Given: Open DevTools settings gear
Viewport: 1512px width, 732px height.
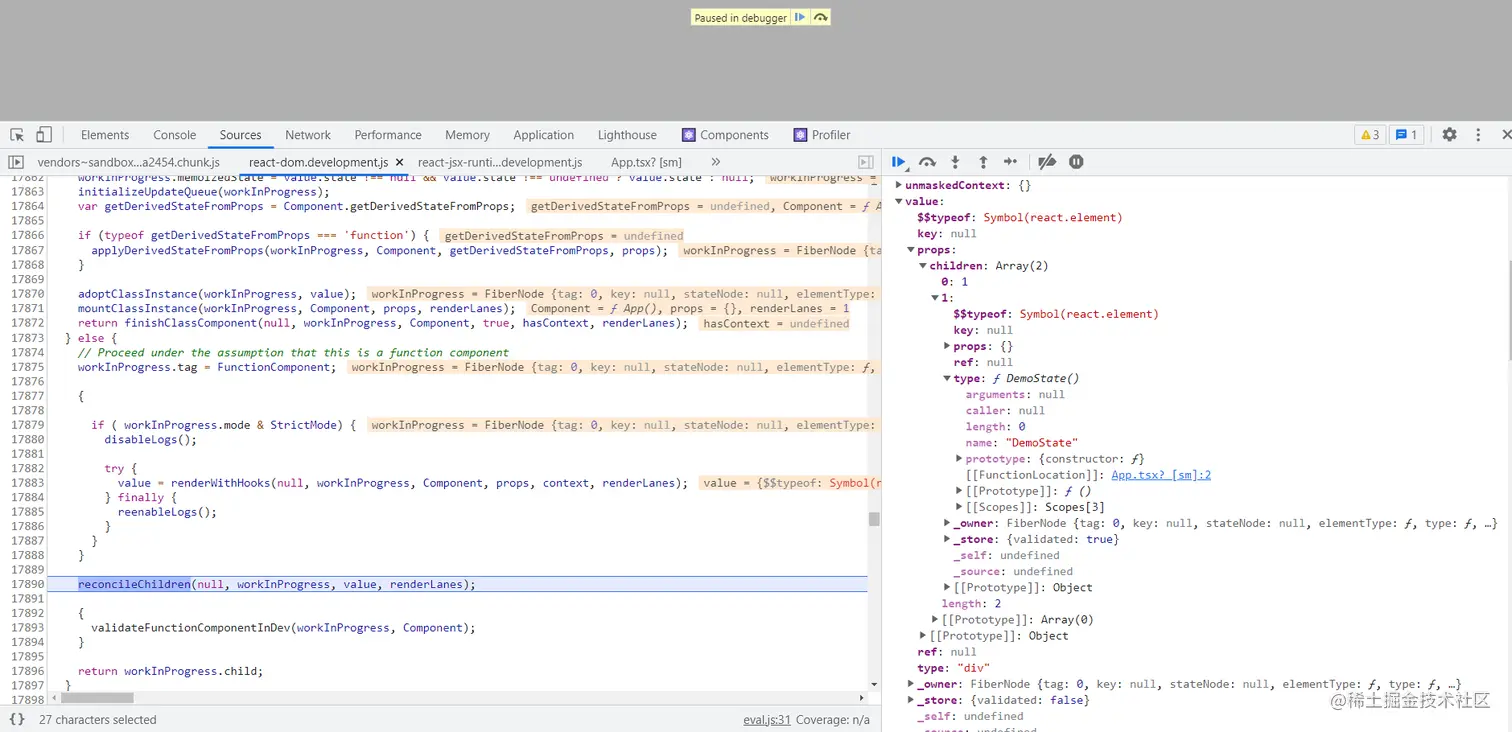Looking at the screenshot, I should click(1449, 135).
